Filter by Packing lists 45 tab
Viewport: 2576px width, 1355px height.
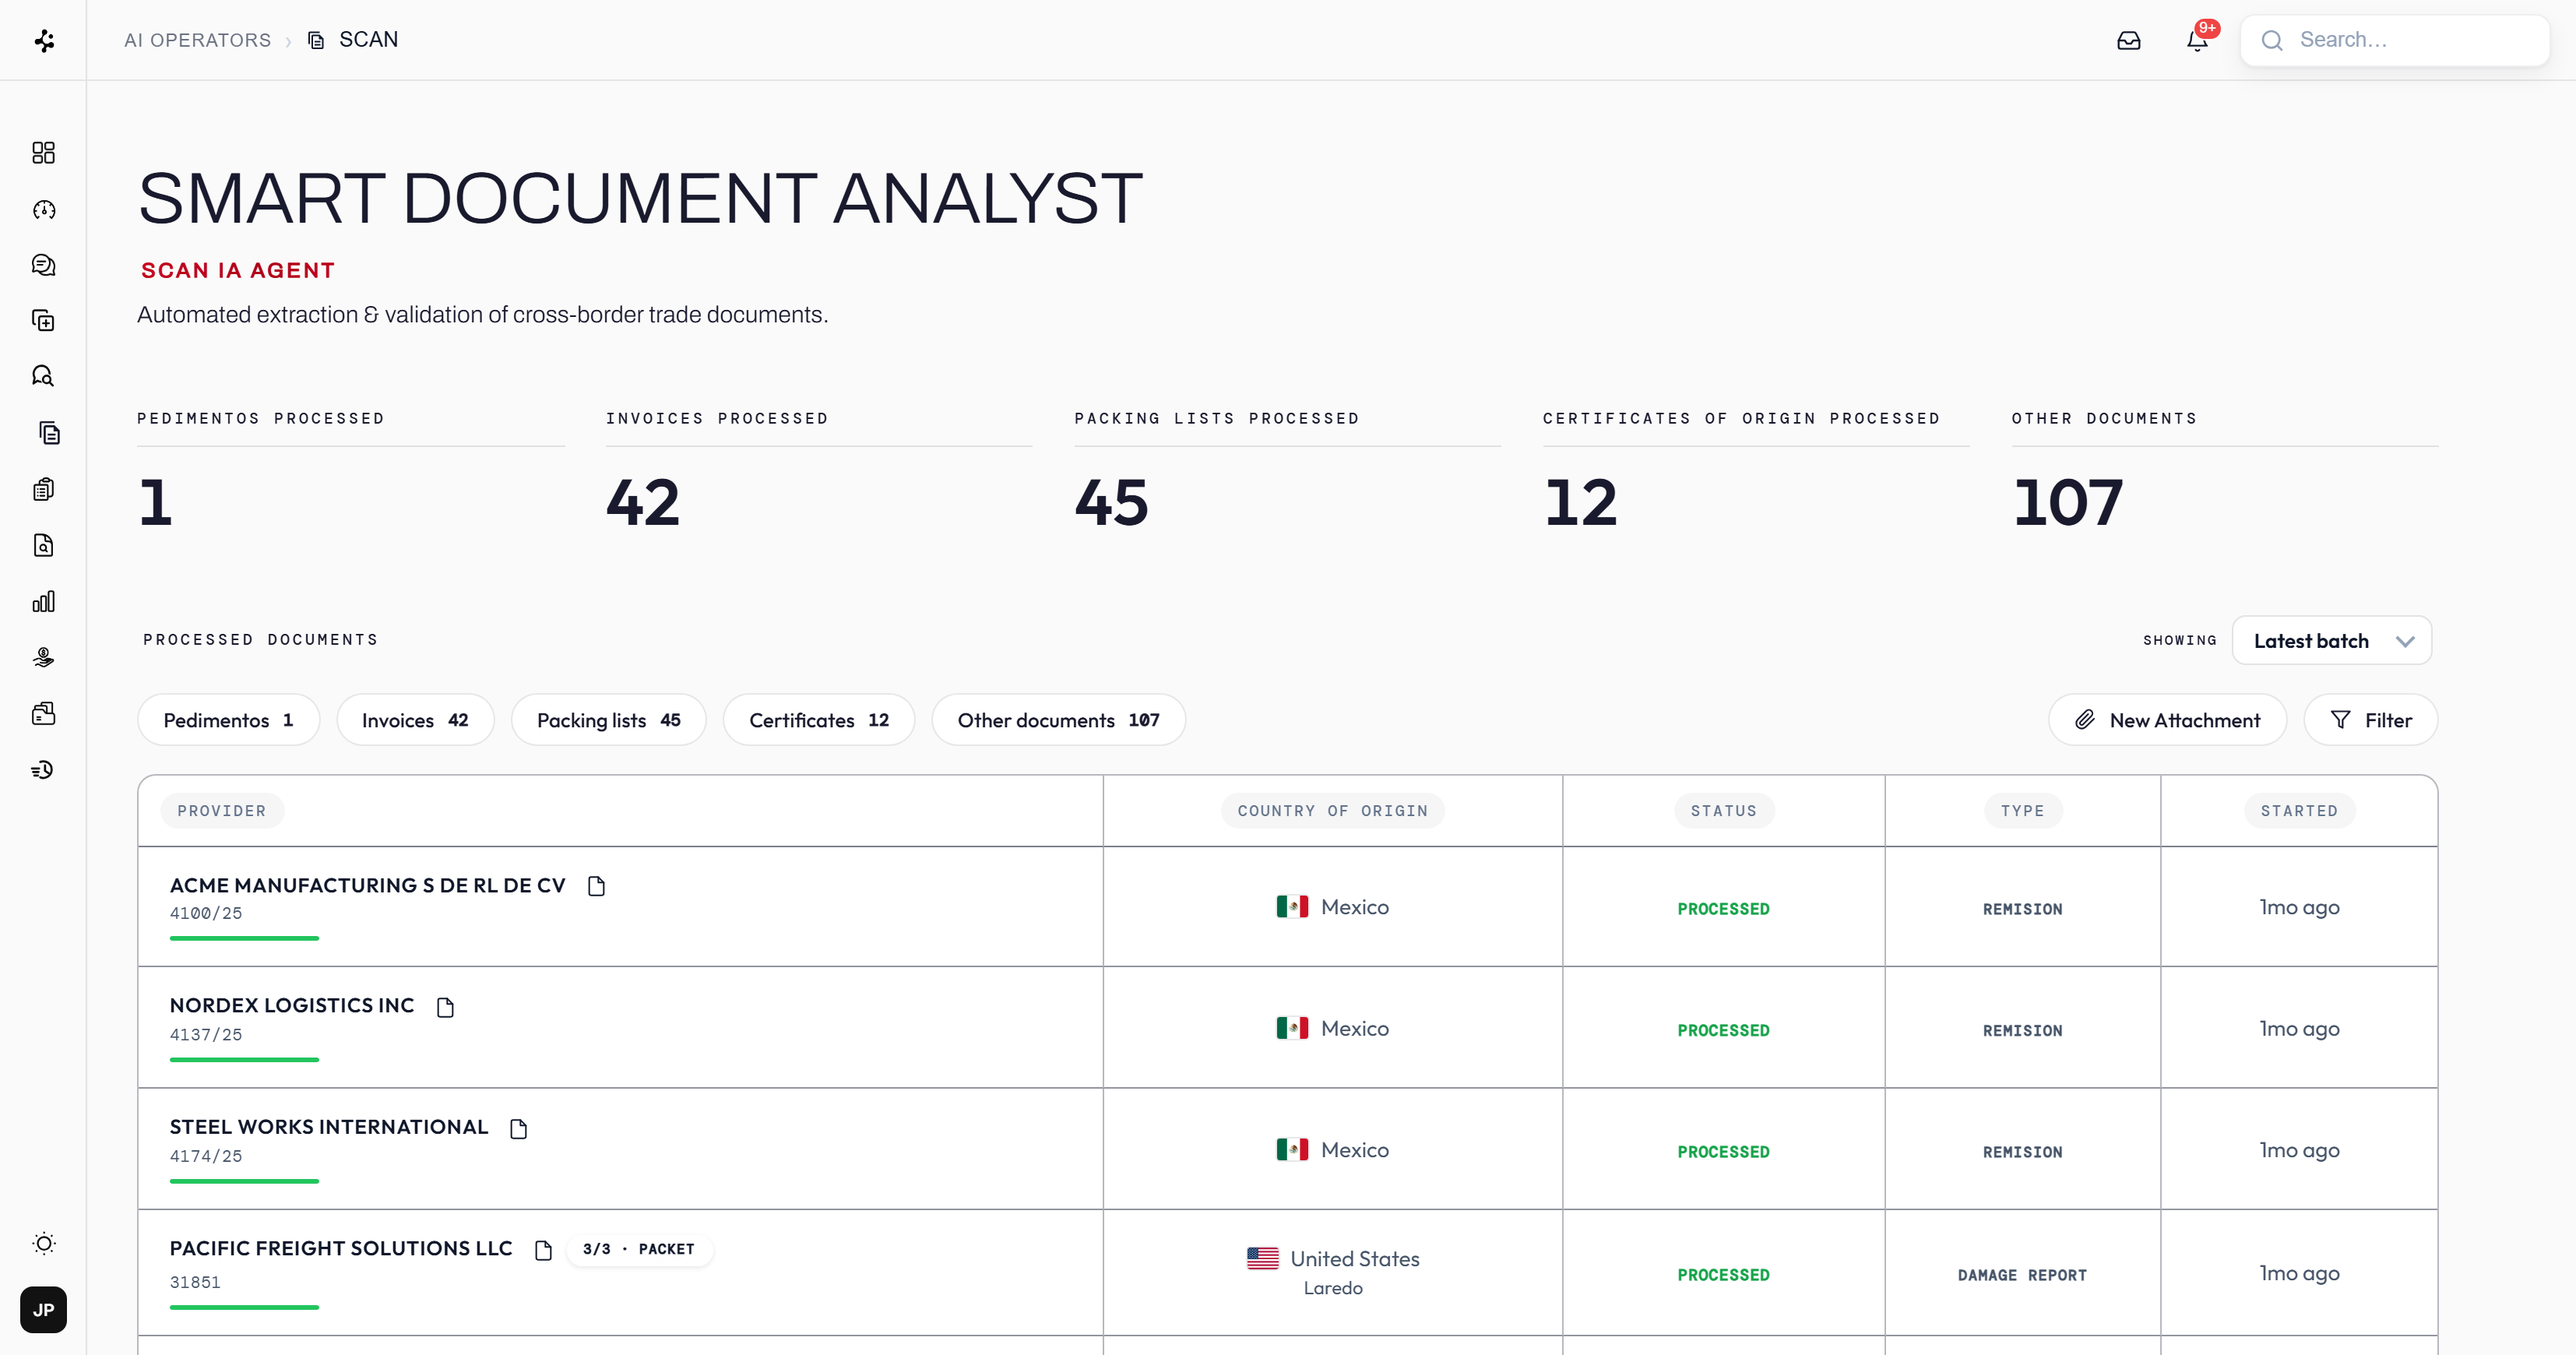608,720
